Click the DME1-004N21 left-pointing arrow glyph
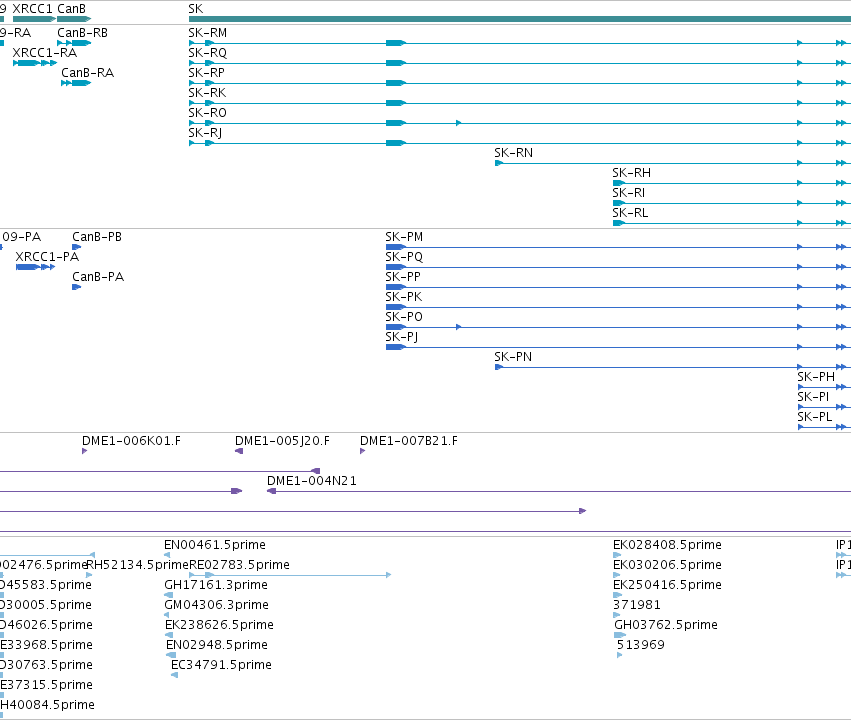 pyautogui.click(x=271, y=491)
